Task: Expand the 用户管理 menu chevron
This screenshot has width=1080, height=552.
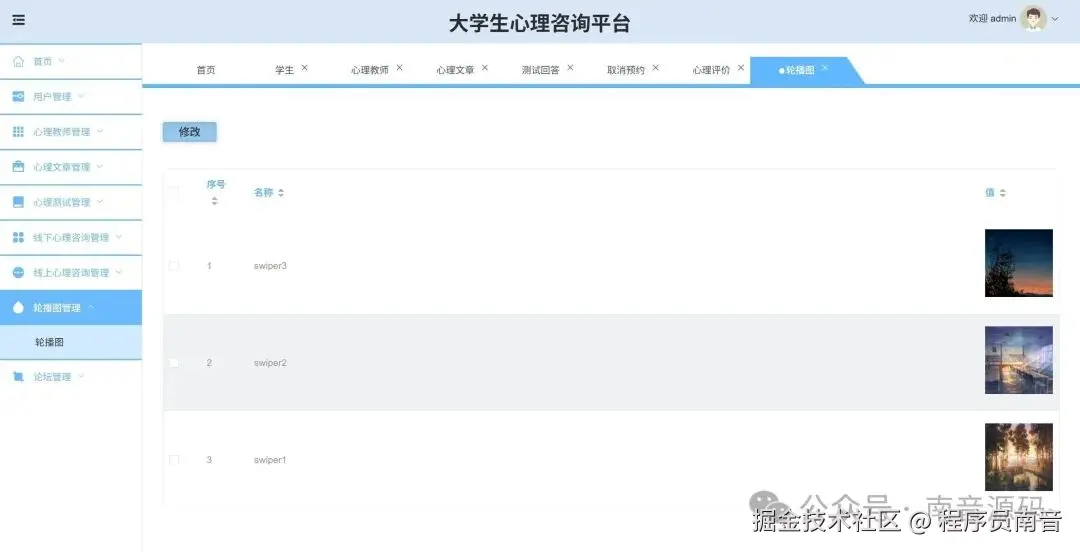Action: (x=81, y=96)
